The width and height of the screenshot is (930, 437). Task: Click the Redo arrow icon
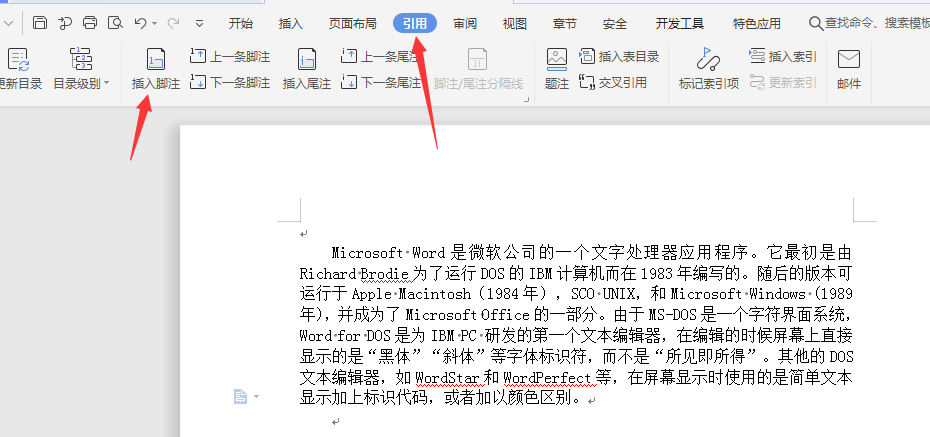click(x=173, y=23)
